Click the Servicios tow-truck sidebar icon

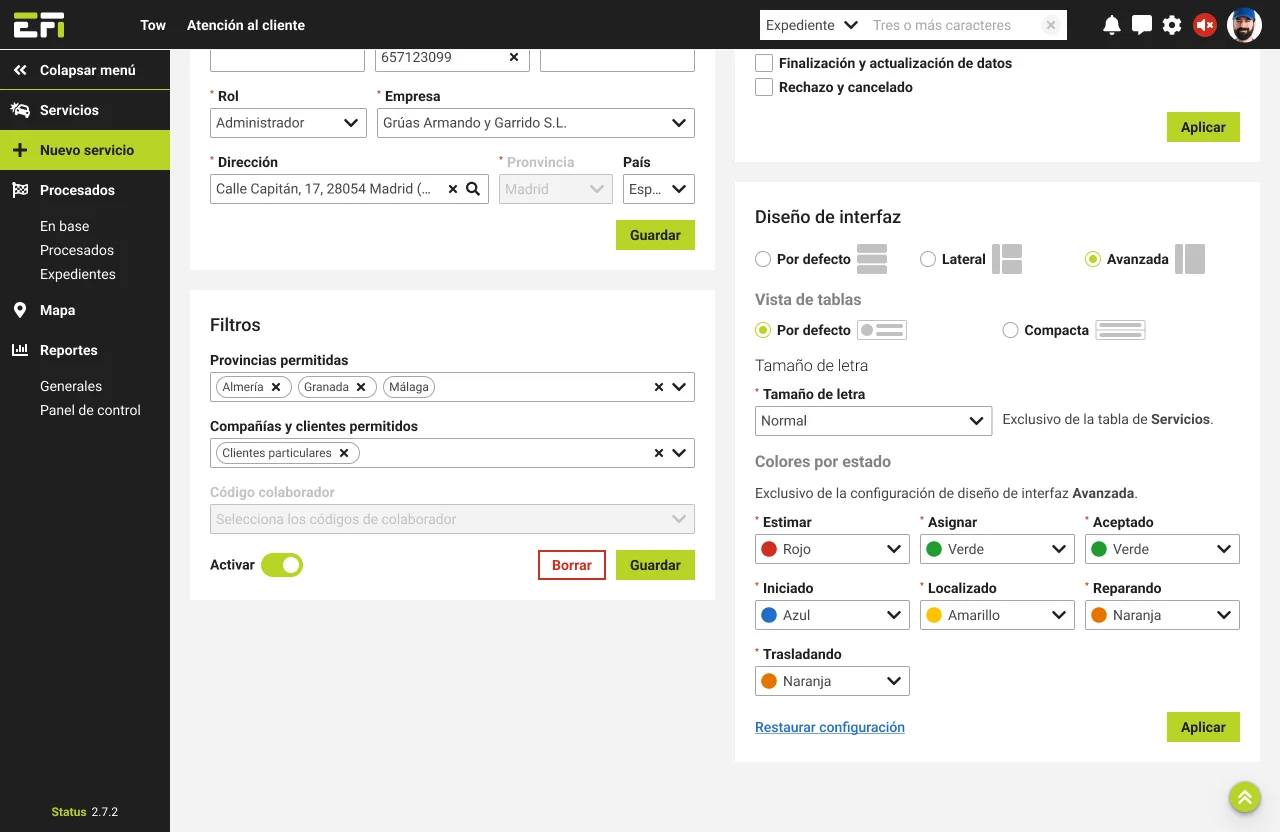(20, 110)
